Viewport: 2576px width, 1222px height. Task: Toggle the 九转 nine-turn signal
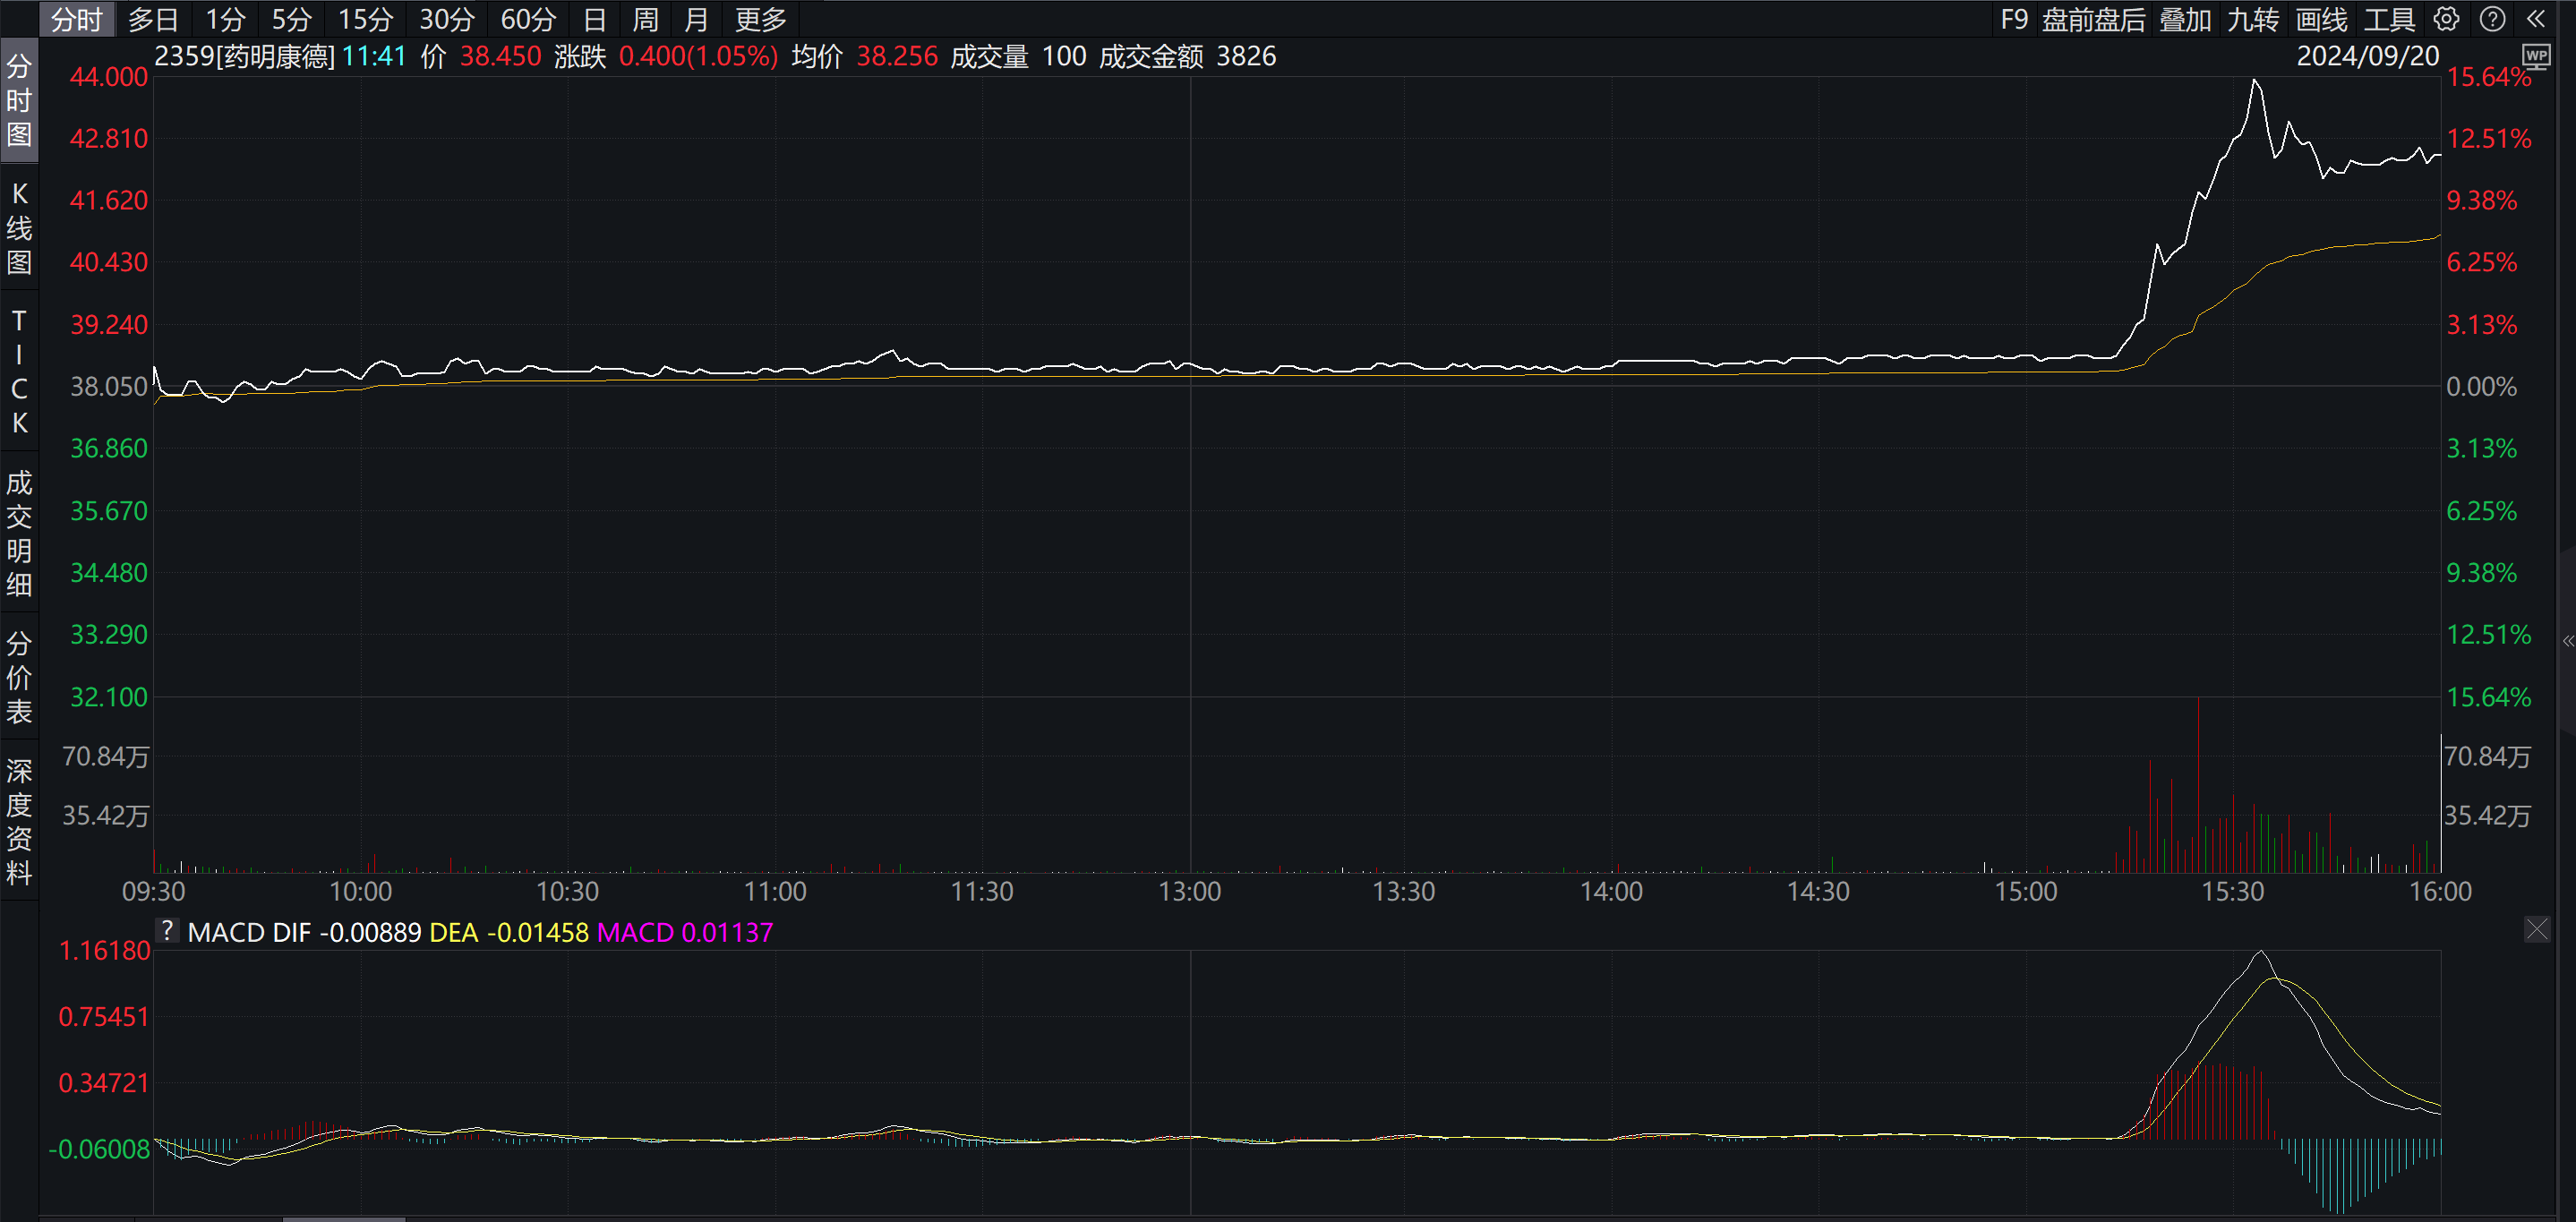(2253, 19)
